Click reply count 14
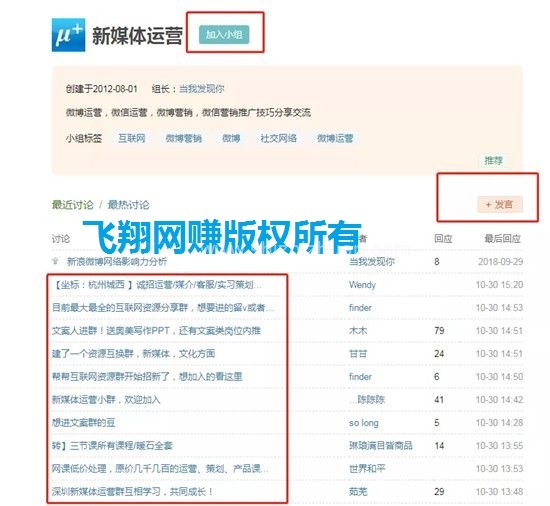The height and width of the screenshot is (506, 550). point(439,446)
